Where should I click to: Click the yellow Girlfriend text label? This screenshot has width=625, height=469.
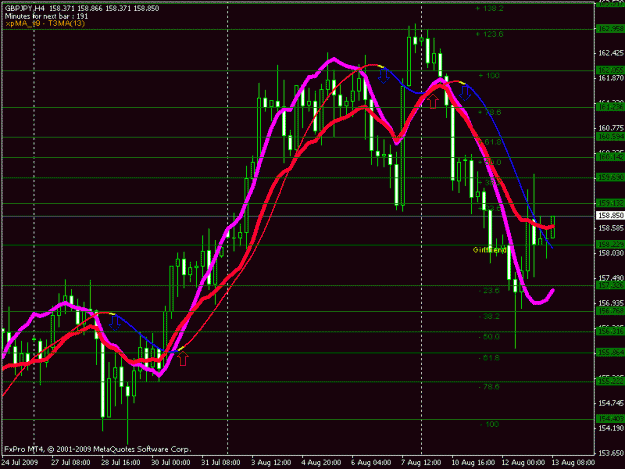(489, 250)
